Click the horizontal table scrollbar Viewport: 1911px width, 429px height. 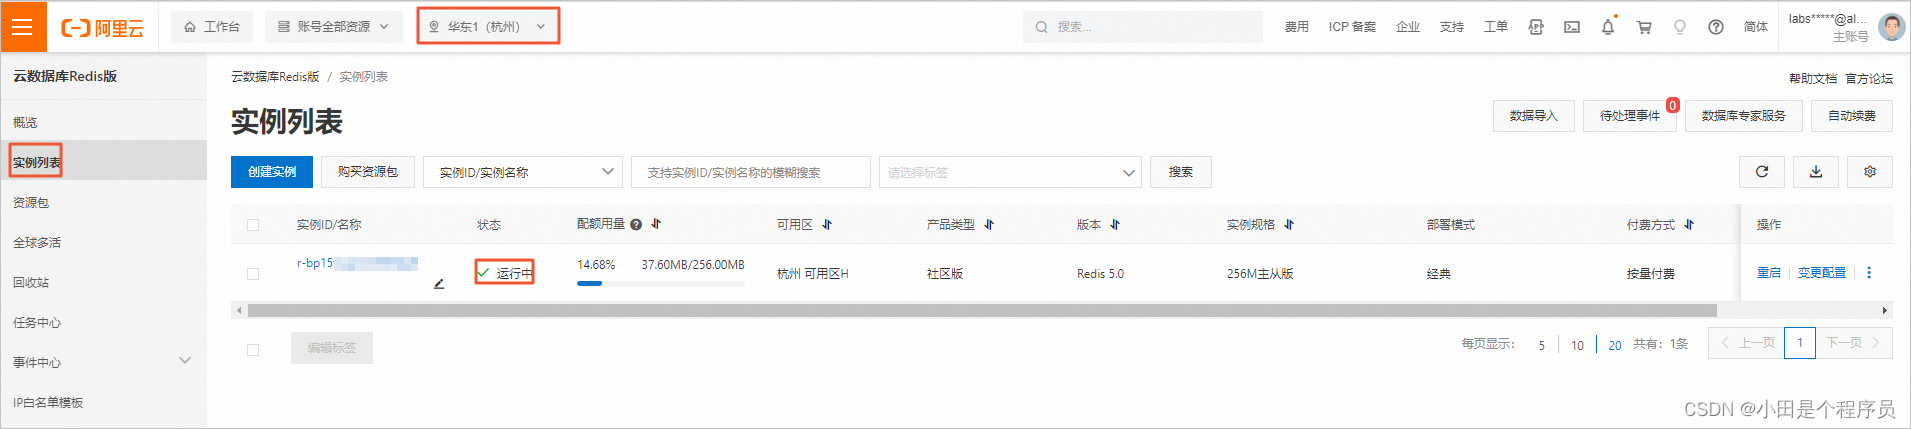pyautogui.click(x=982, y=311)
